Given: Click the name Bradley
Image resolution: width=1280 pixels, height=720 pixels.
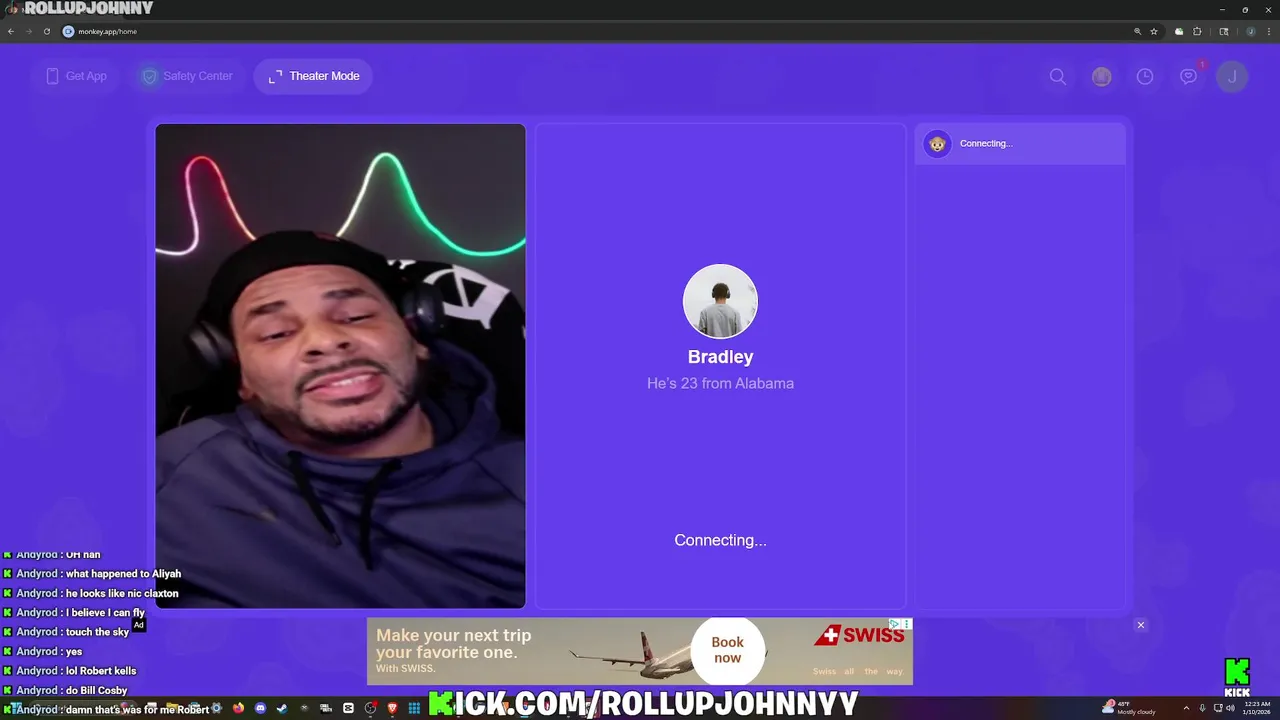Looking at the screenshot, I should (x=720, y=356).
